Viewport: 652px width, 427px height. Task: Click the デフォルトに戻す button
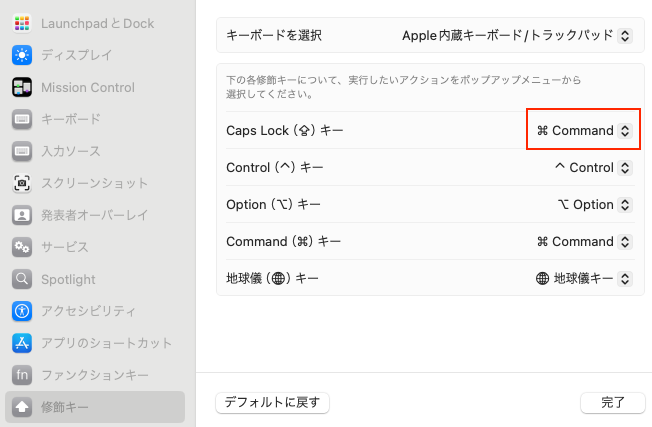pos(272,403)
